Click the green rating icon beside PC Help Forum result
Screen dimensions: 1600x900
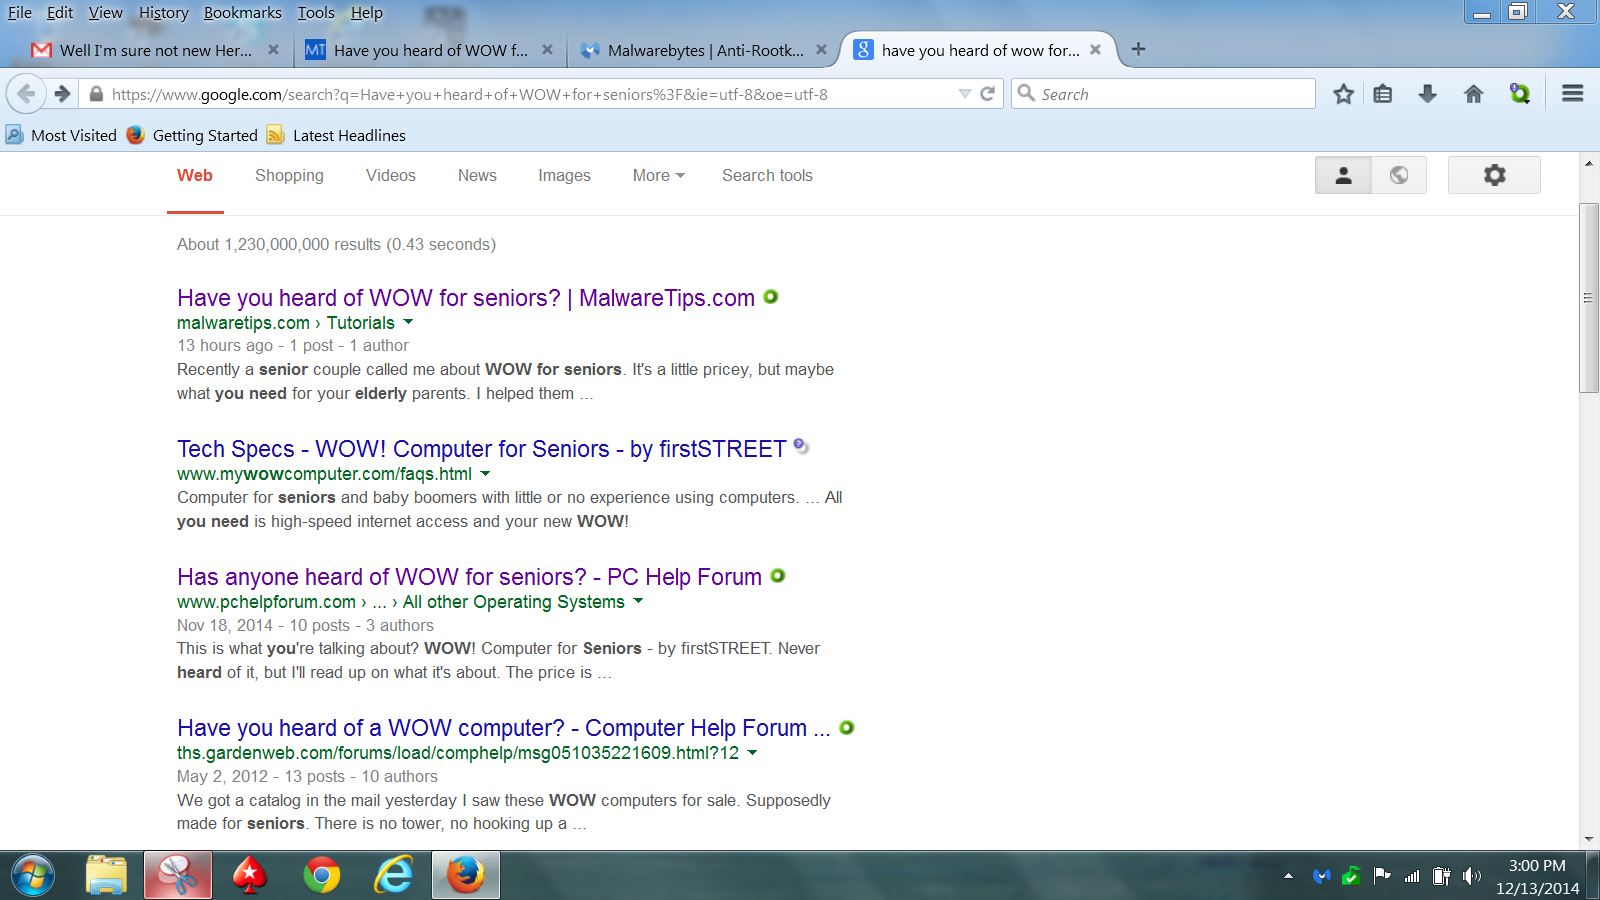coord(778,576)
